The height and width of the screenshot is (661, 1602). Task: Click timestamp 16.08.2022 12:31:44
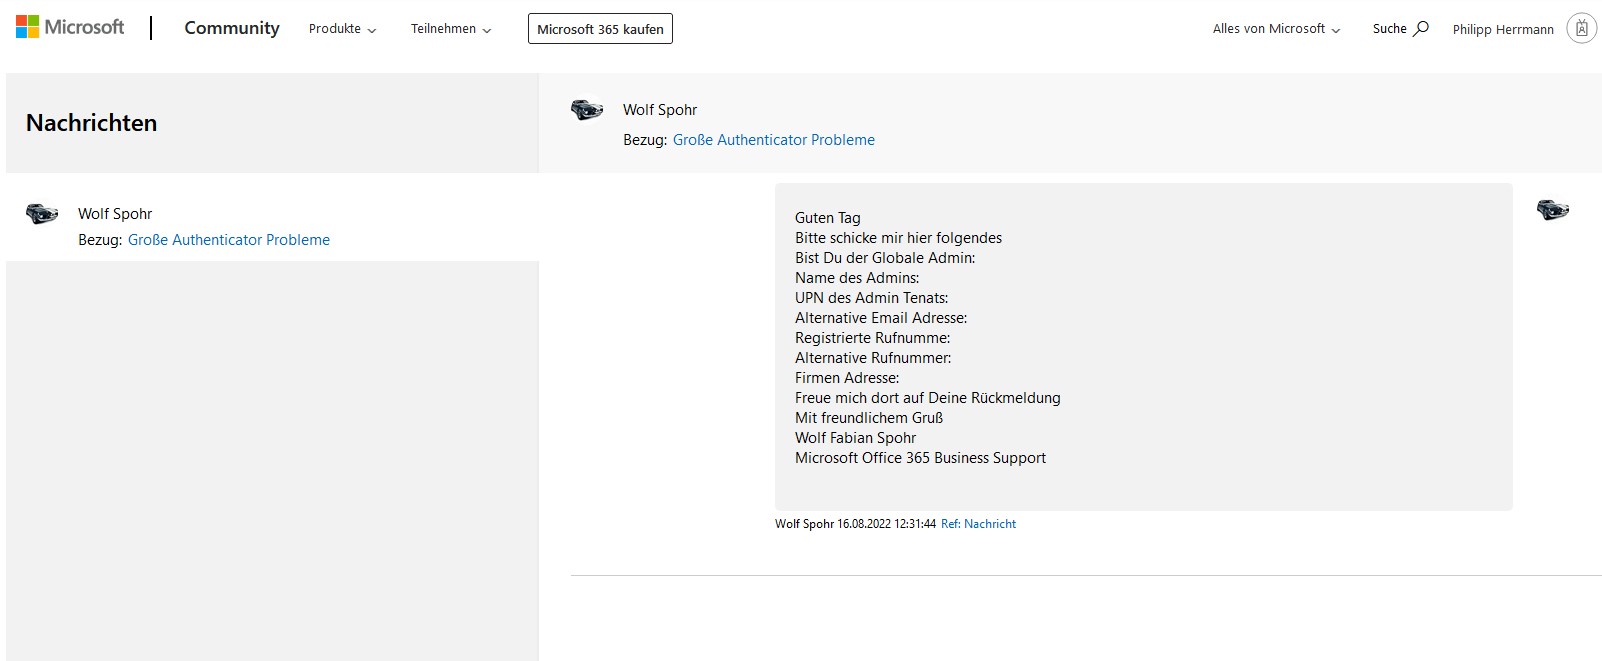click(886, 524)
